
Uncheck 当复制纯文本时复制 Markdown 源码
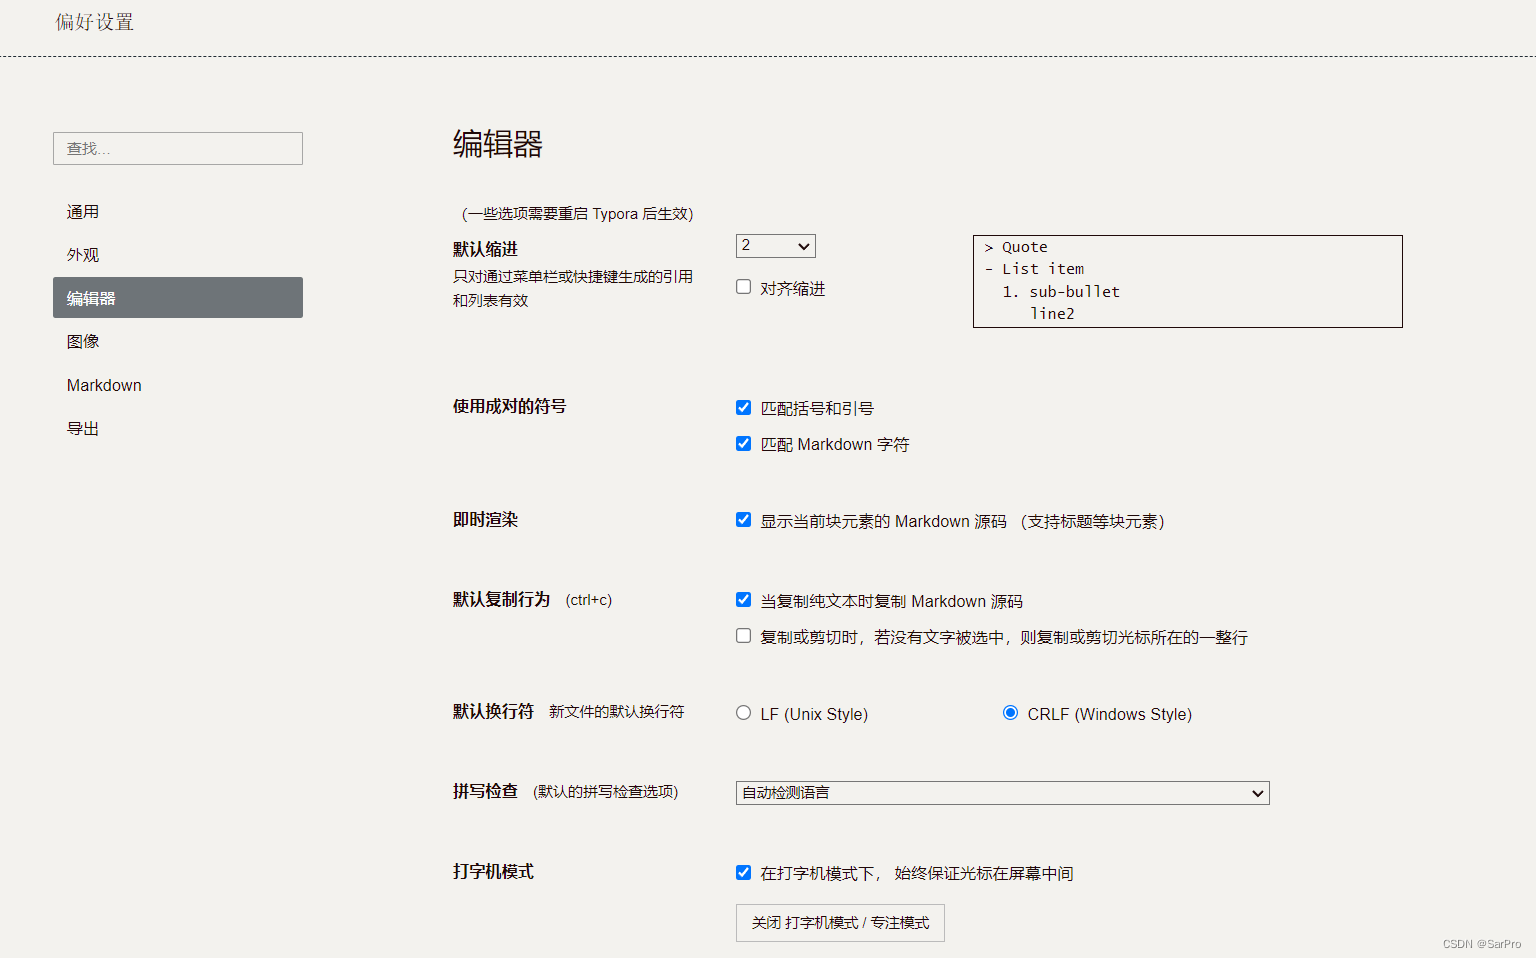[744, 600]
